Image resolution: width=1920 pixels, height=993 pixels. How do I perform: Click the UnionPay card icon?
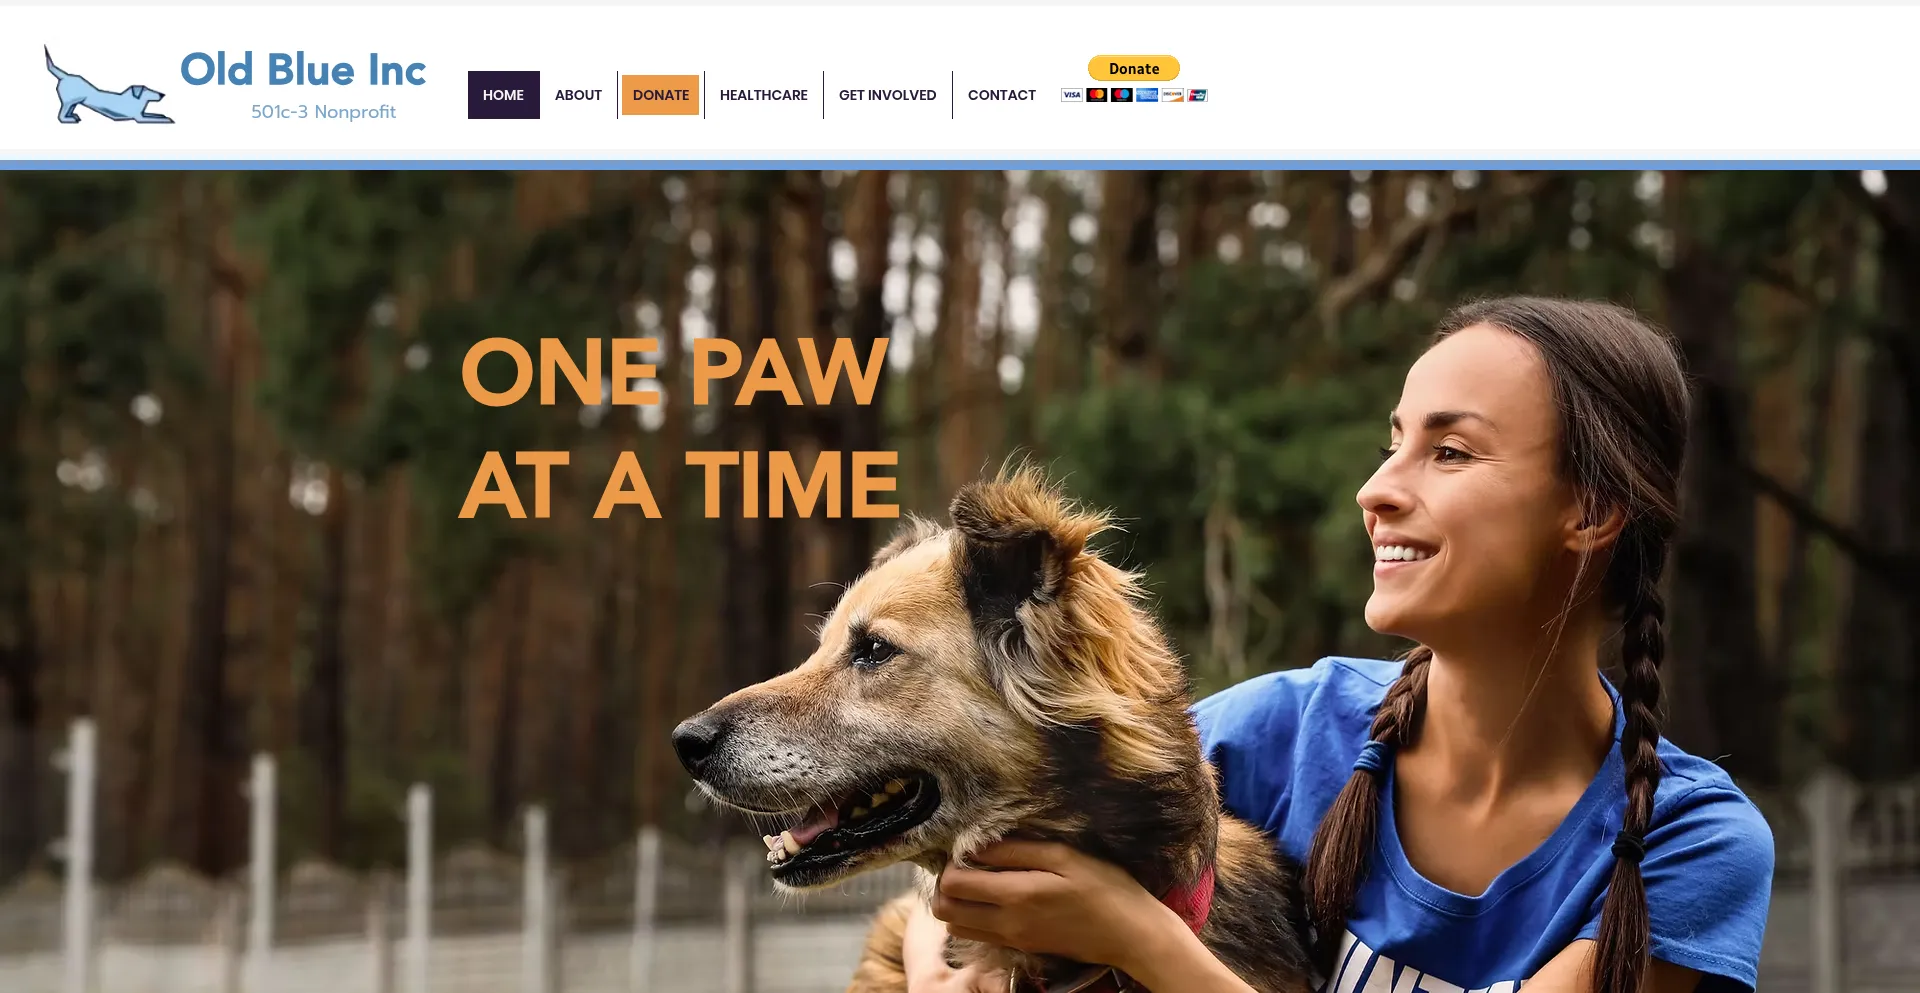(1197, 95)
